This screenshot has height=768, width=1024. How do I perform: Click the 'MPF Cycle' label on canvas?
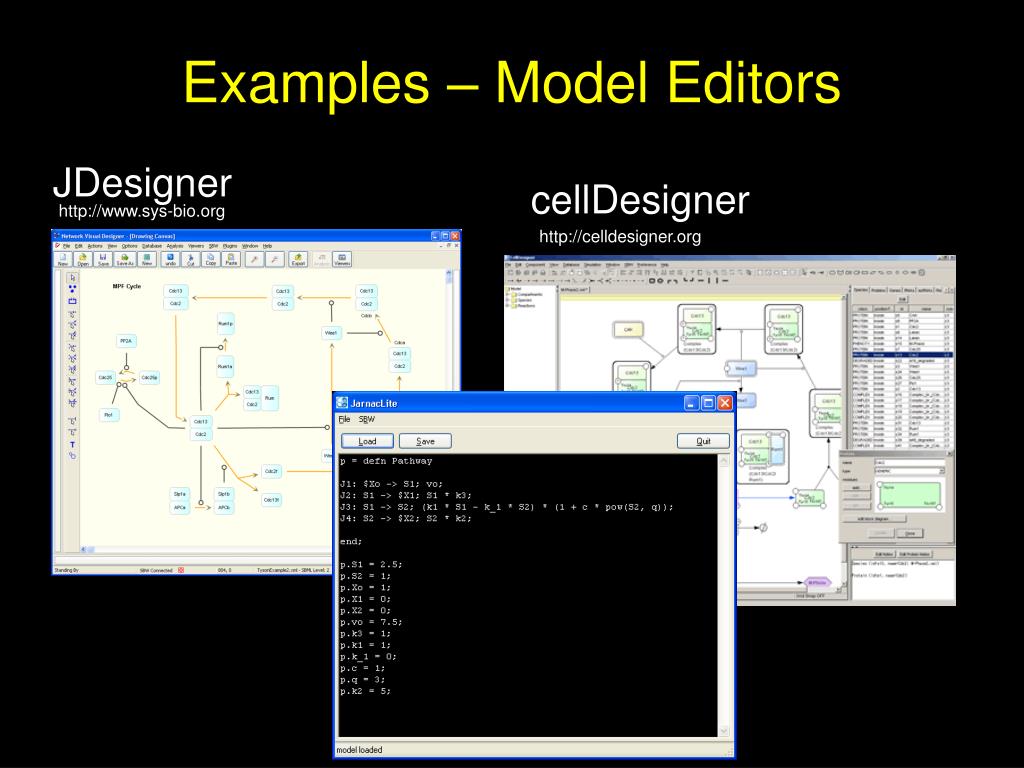click(x=127, y=286)
